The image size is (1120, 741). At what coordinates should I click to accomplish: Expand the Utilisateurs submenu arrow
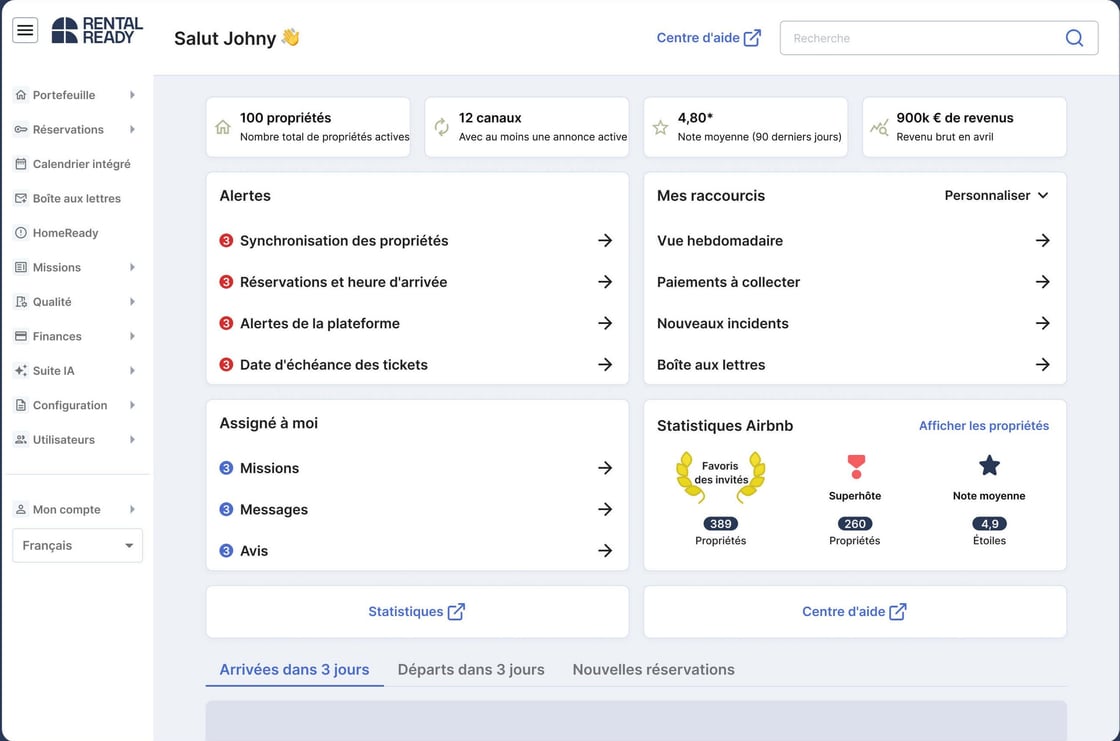tap(132, 439)
